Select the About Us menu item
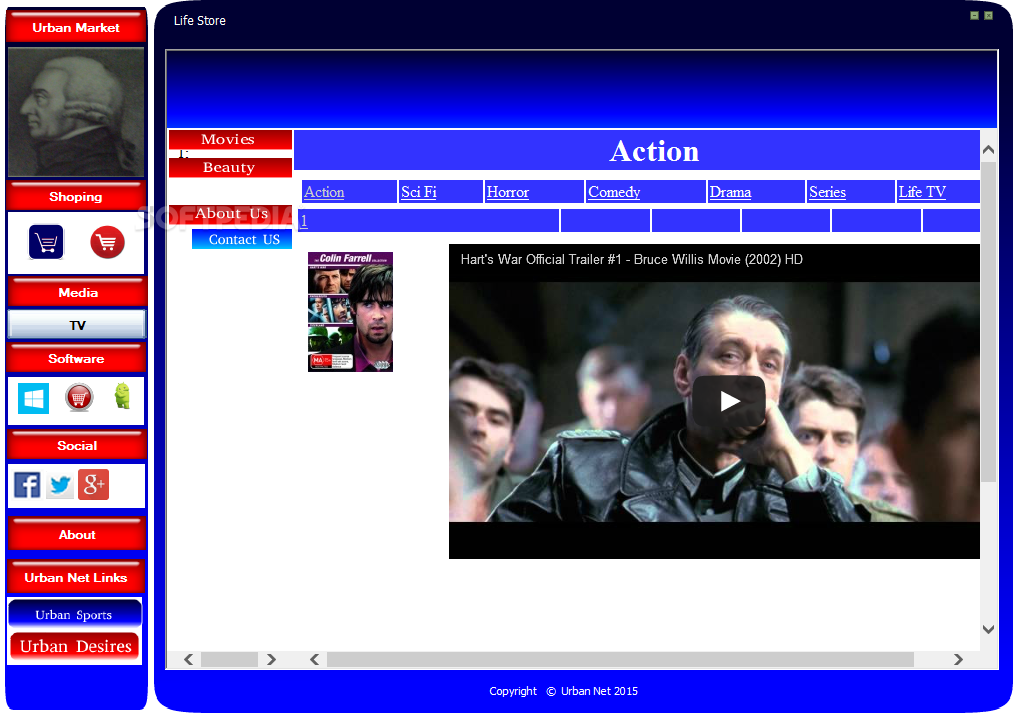This screenshot has width=1013, height=713. pos(230,214)
